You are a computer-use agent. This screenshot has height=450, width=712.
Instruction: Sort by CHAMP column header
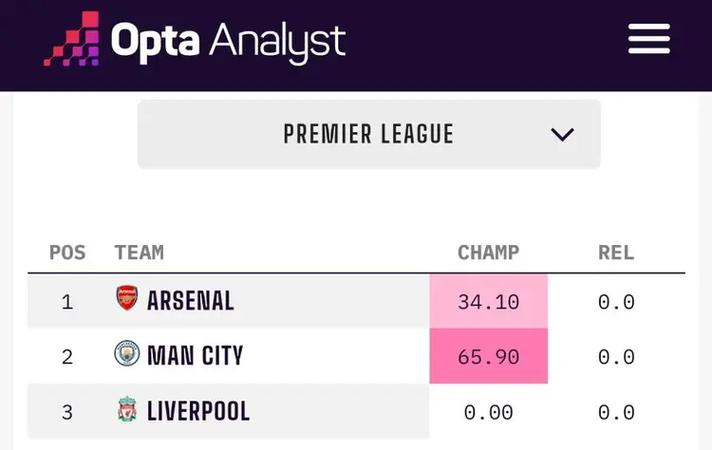pos(488,252)
